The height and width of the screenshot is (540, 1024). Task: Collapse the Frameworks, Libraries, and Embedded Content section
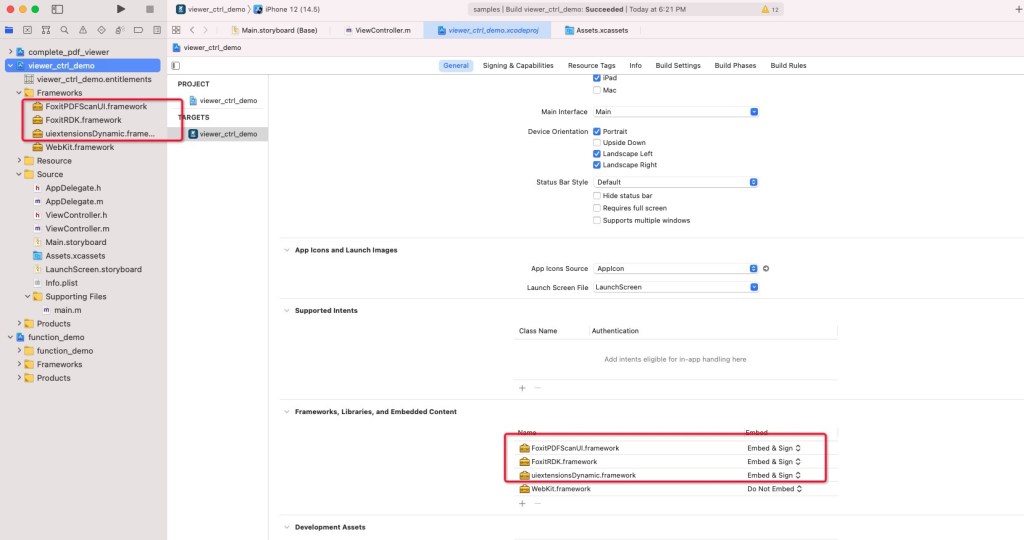click(287, 412)
